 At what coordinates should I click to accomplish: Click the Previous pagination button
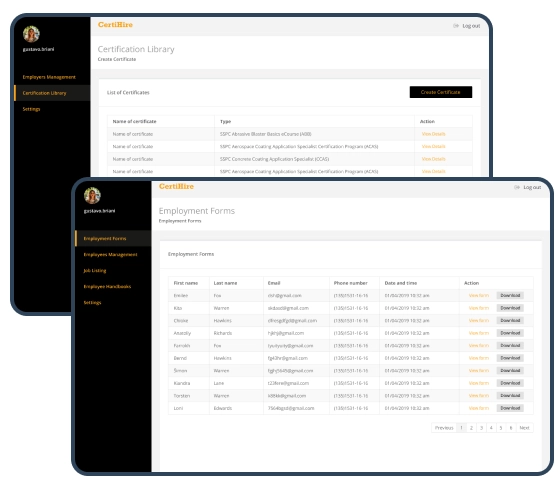444,428
